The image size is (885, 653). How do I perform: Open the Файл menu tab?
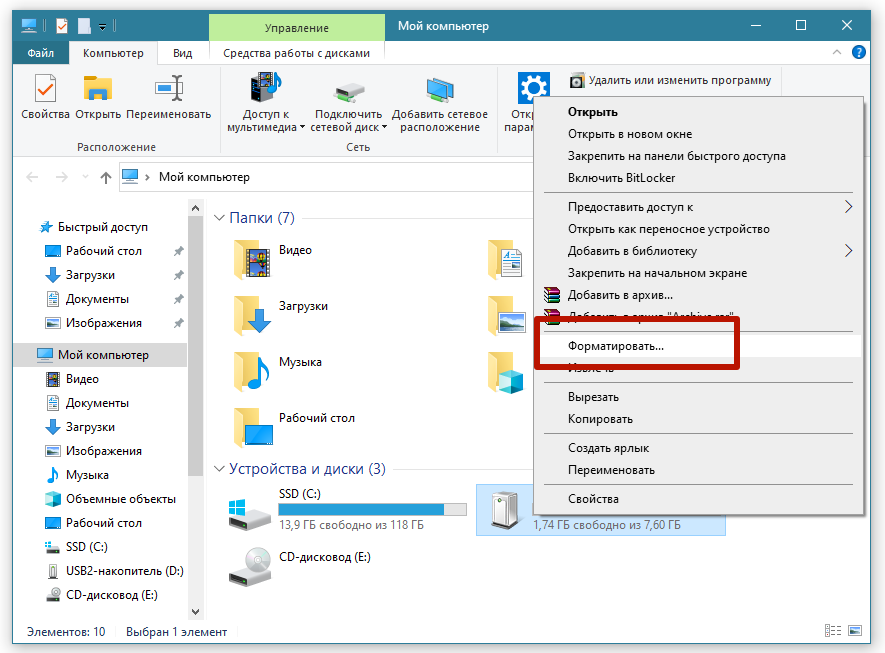tap(41, 53)
